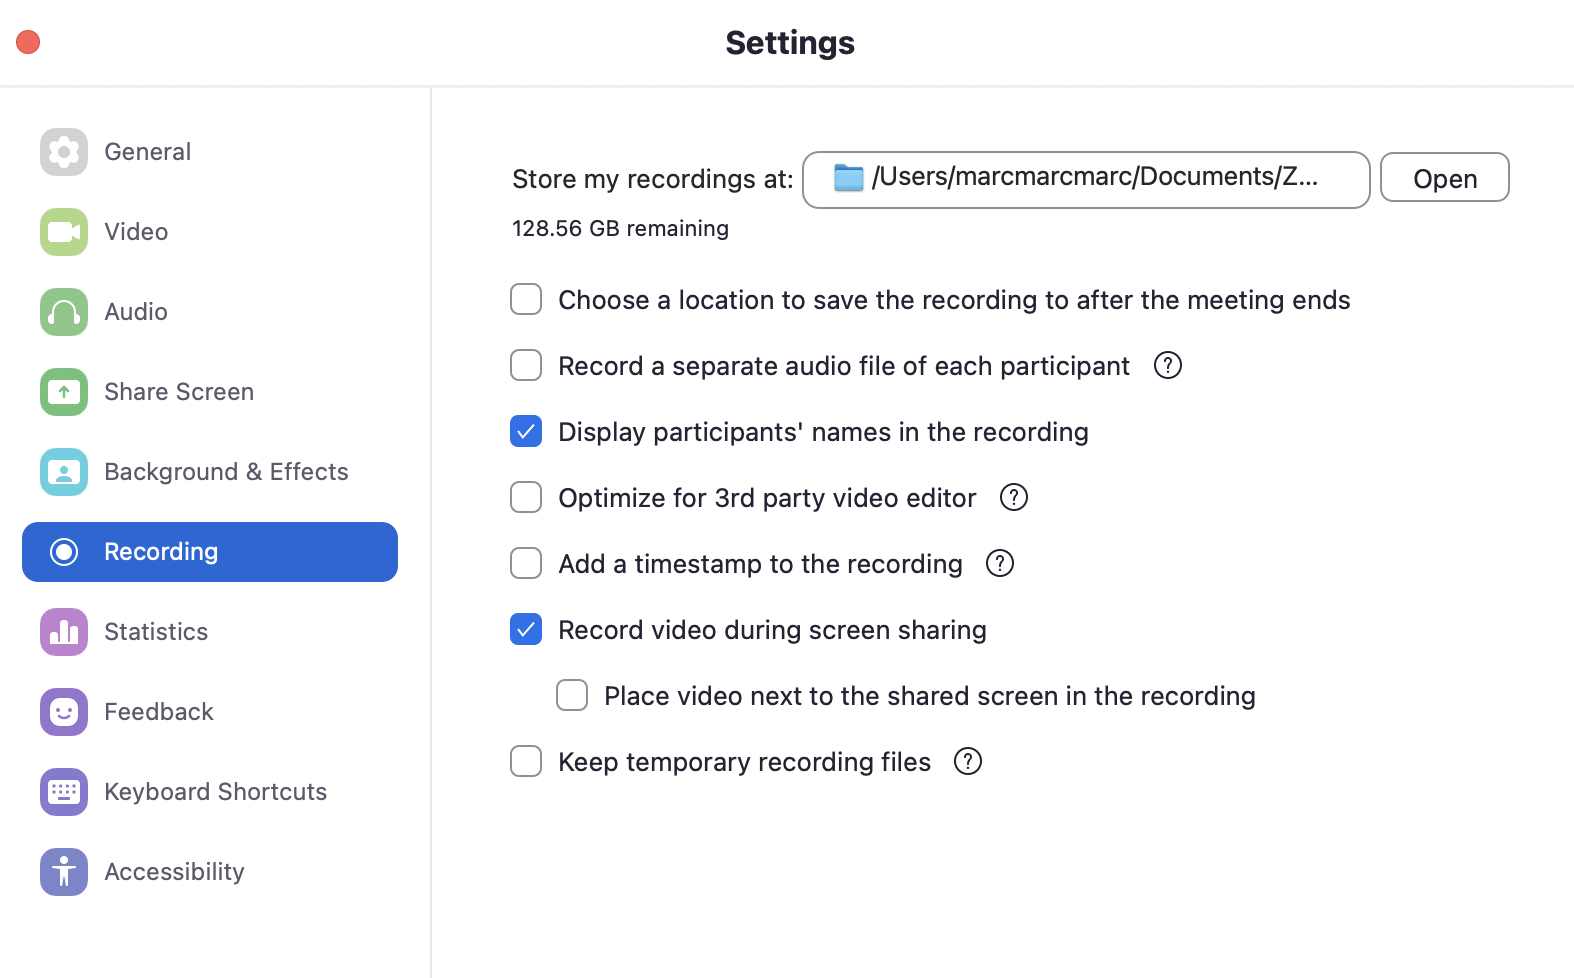Uncheck Display participants' names in the recording

tap(526, 432)
